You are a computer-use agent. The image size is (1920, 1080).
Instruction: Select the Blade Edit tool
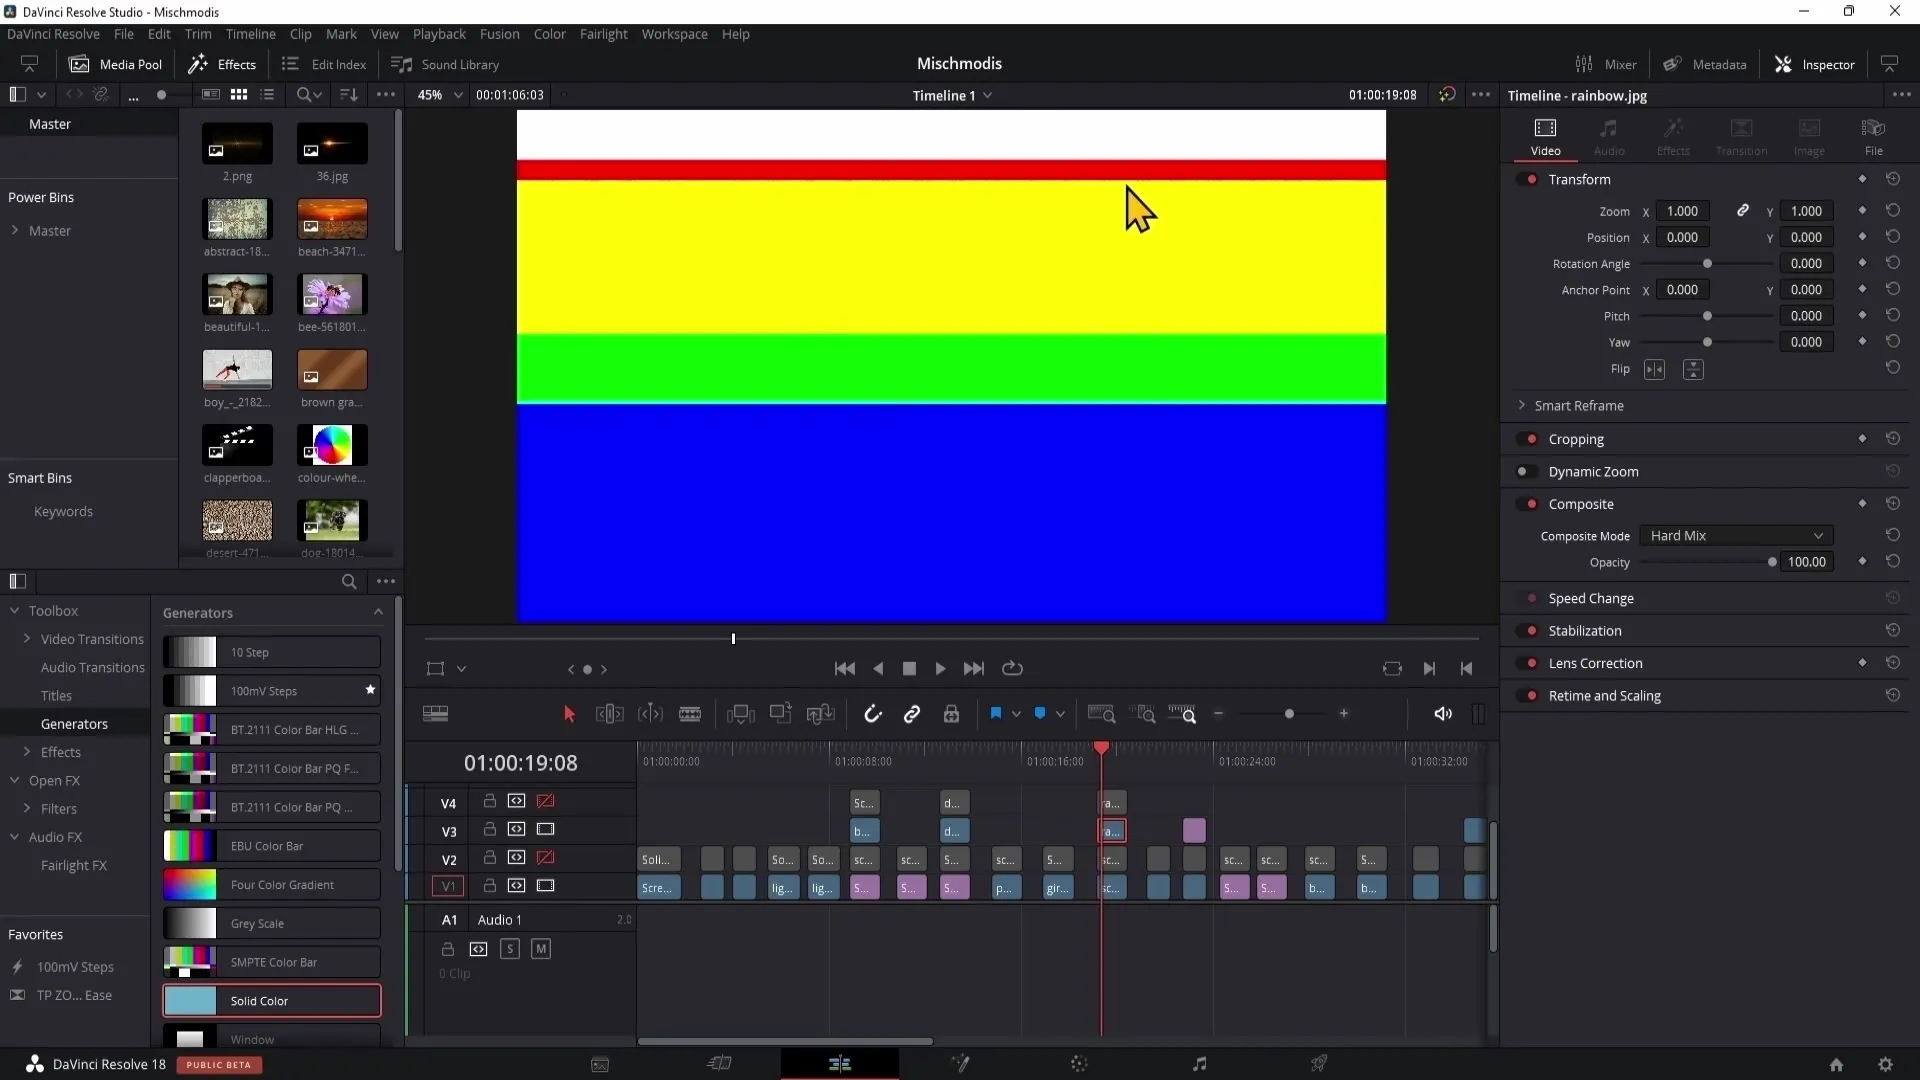point(690,714)
